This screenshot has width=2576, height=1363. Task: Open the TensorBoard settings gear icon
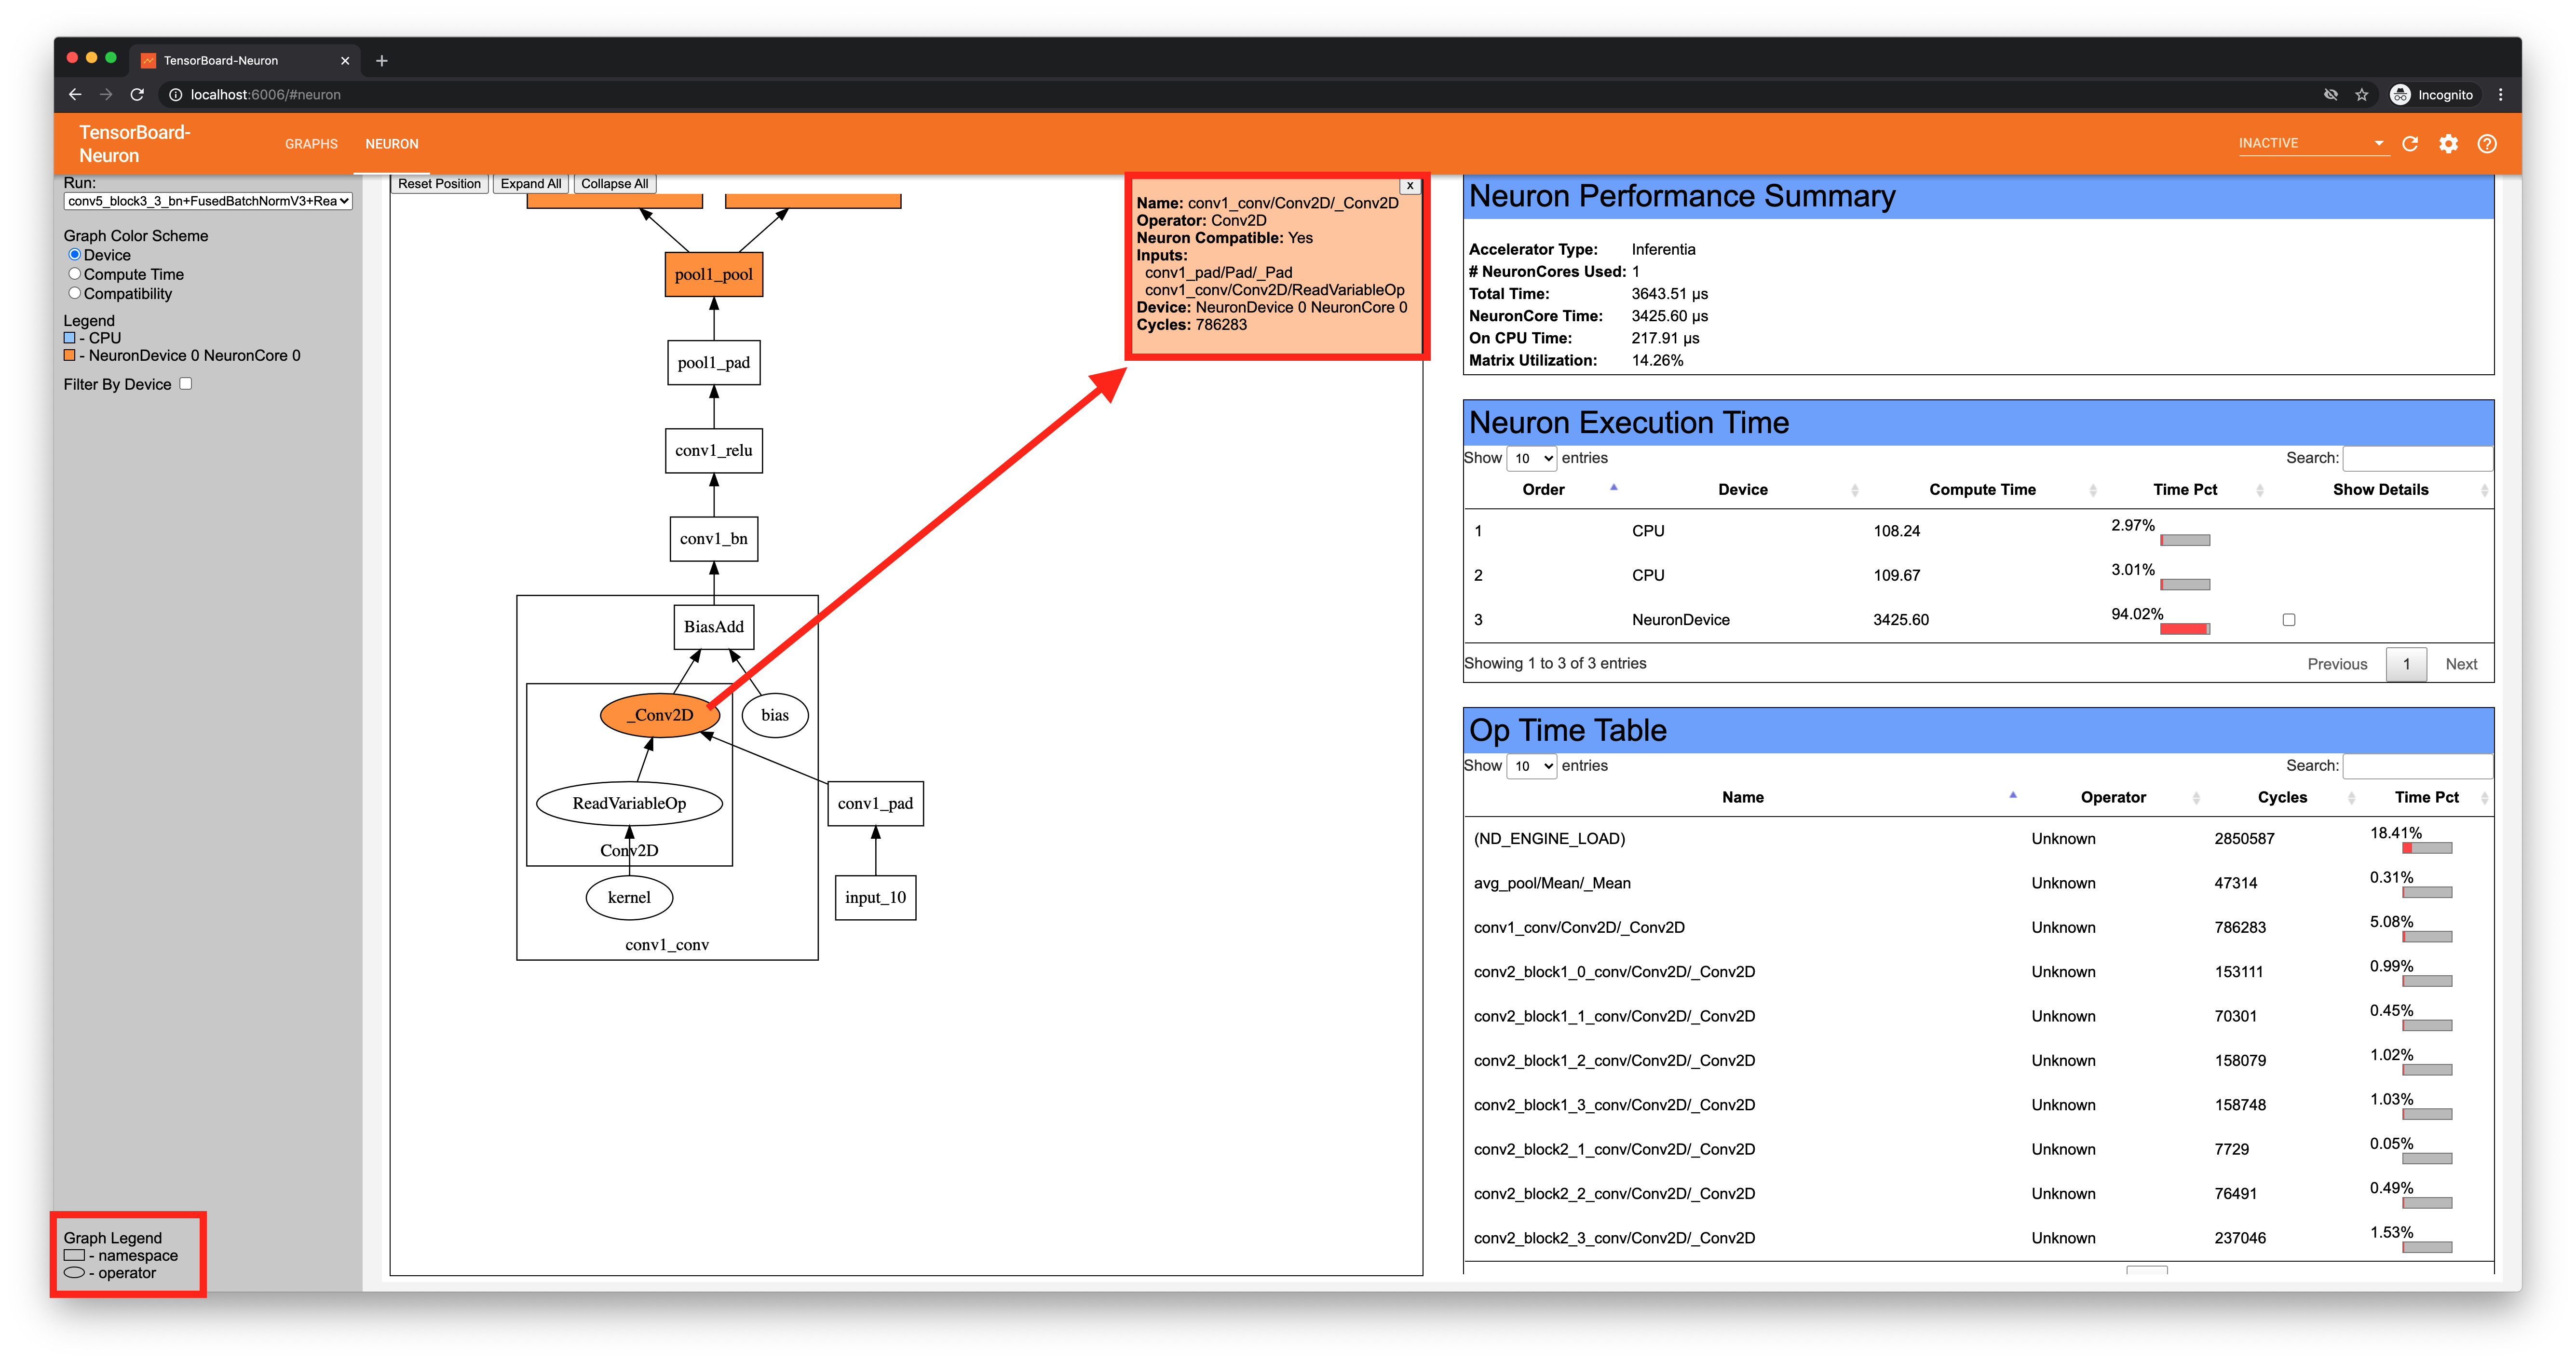click(2448, 144)
